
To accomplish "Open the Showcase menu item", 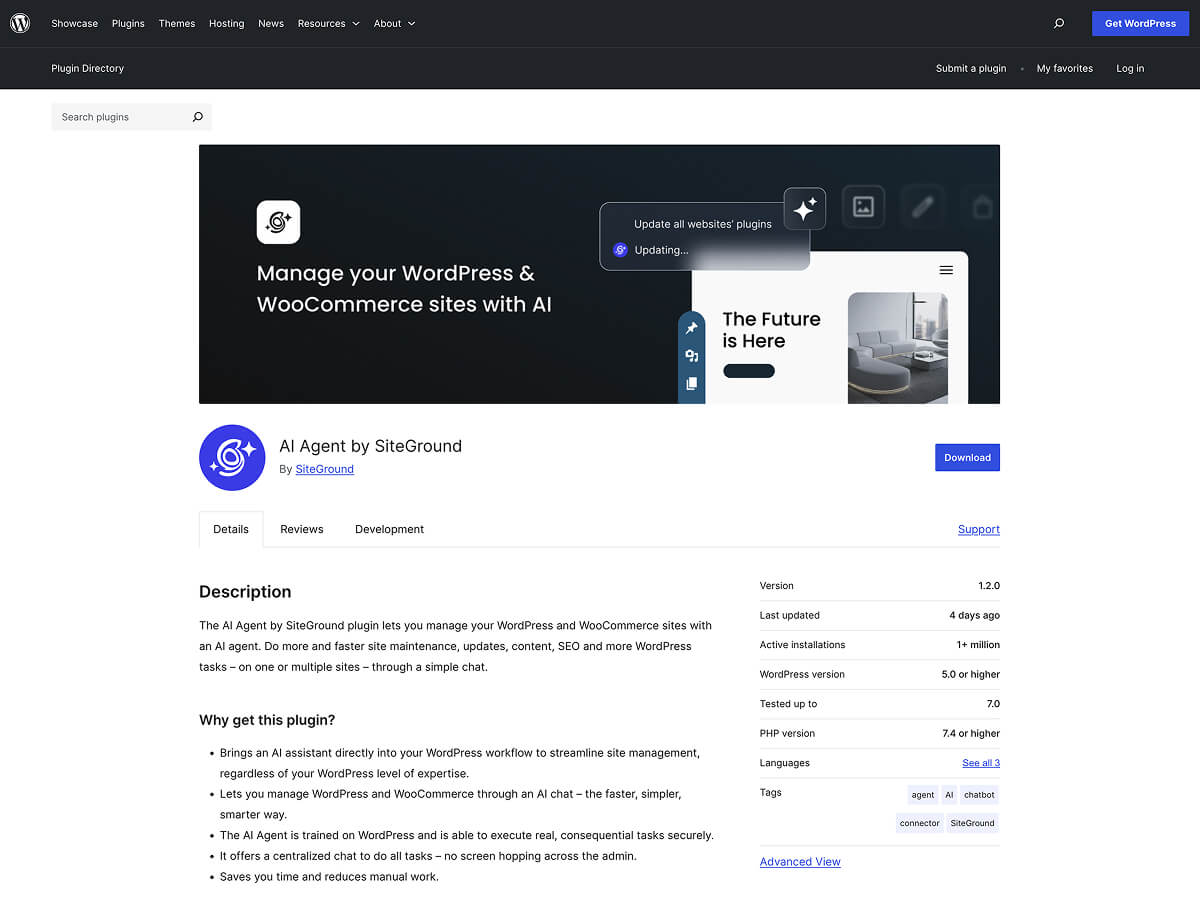I will pyautogui.click(x=75, y=23).
